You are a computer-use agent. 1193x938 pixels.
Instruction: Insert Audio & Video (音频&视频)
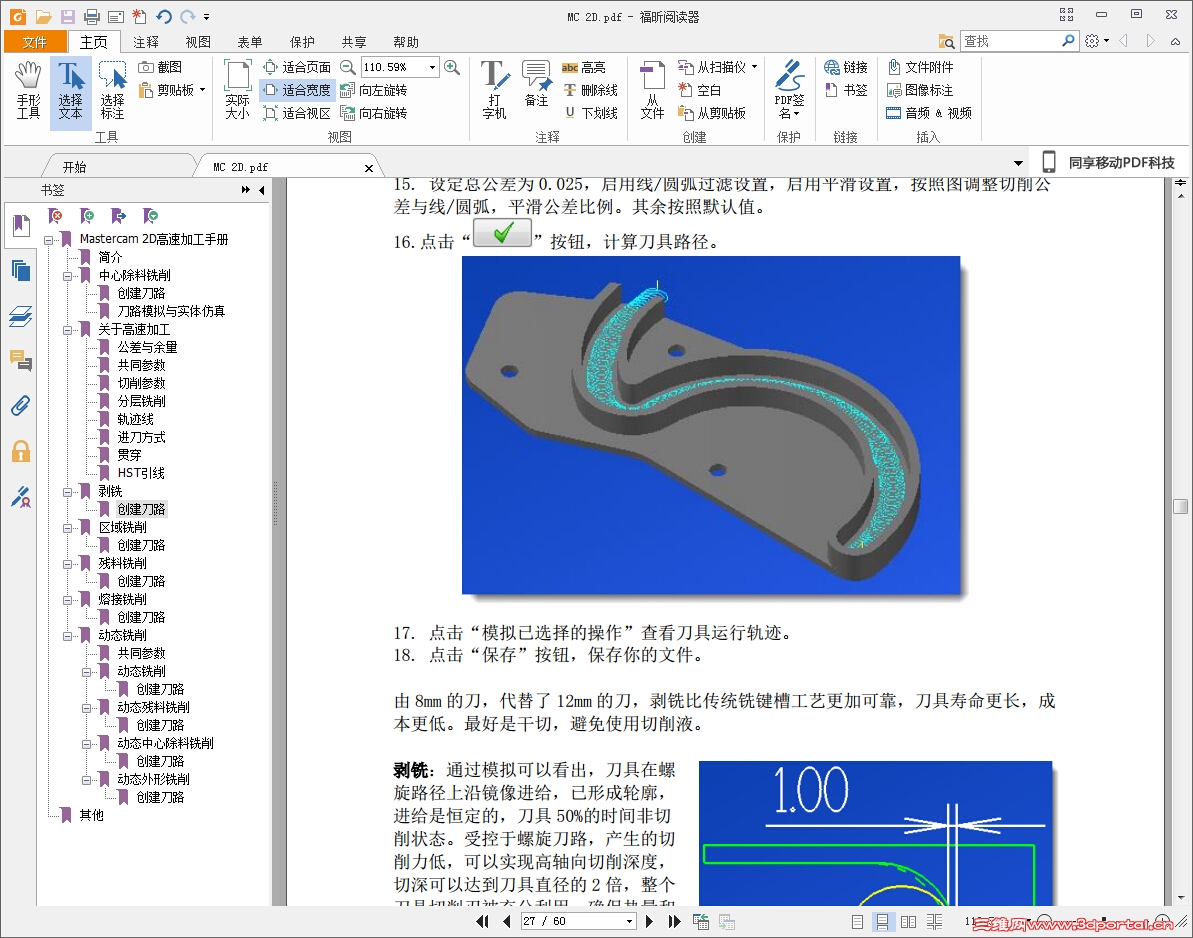click(x=929, y=113)
